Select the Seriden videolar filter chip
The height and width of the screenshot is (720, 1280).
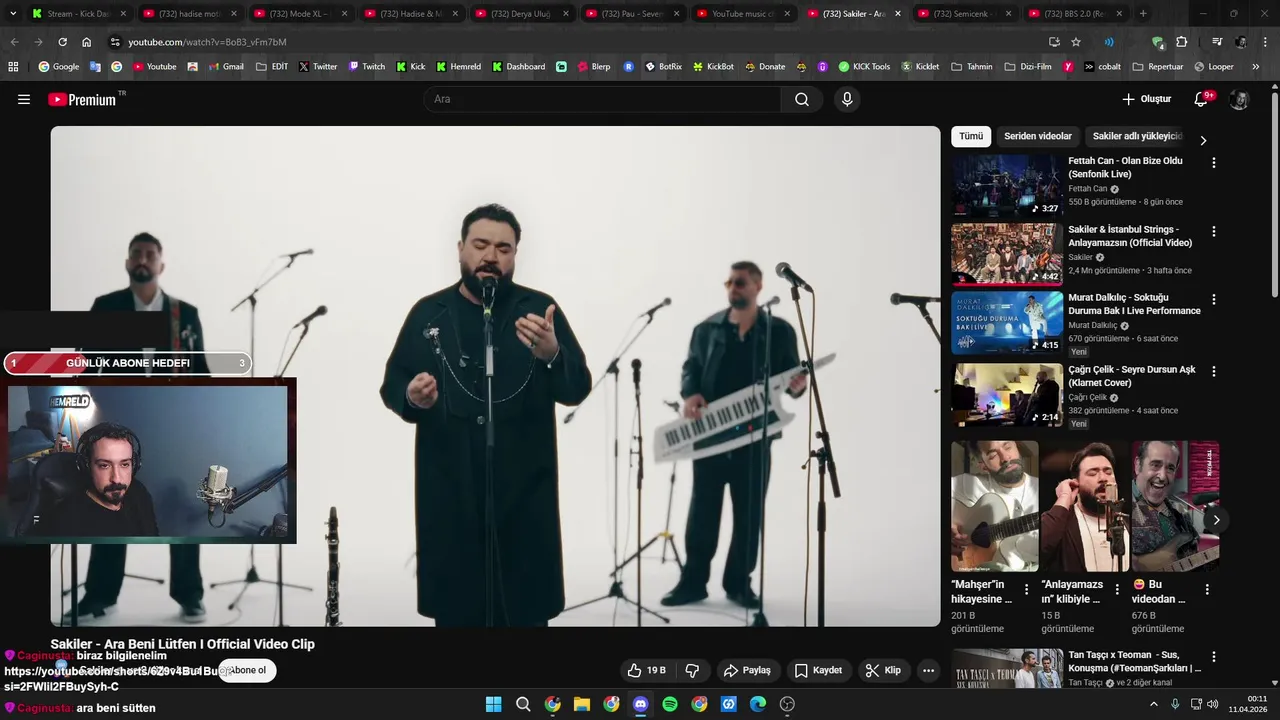(1038, 136)
